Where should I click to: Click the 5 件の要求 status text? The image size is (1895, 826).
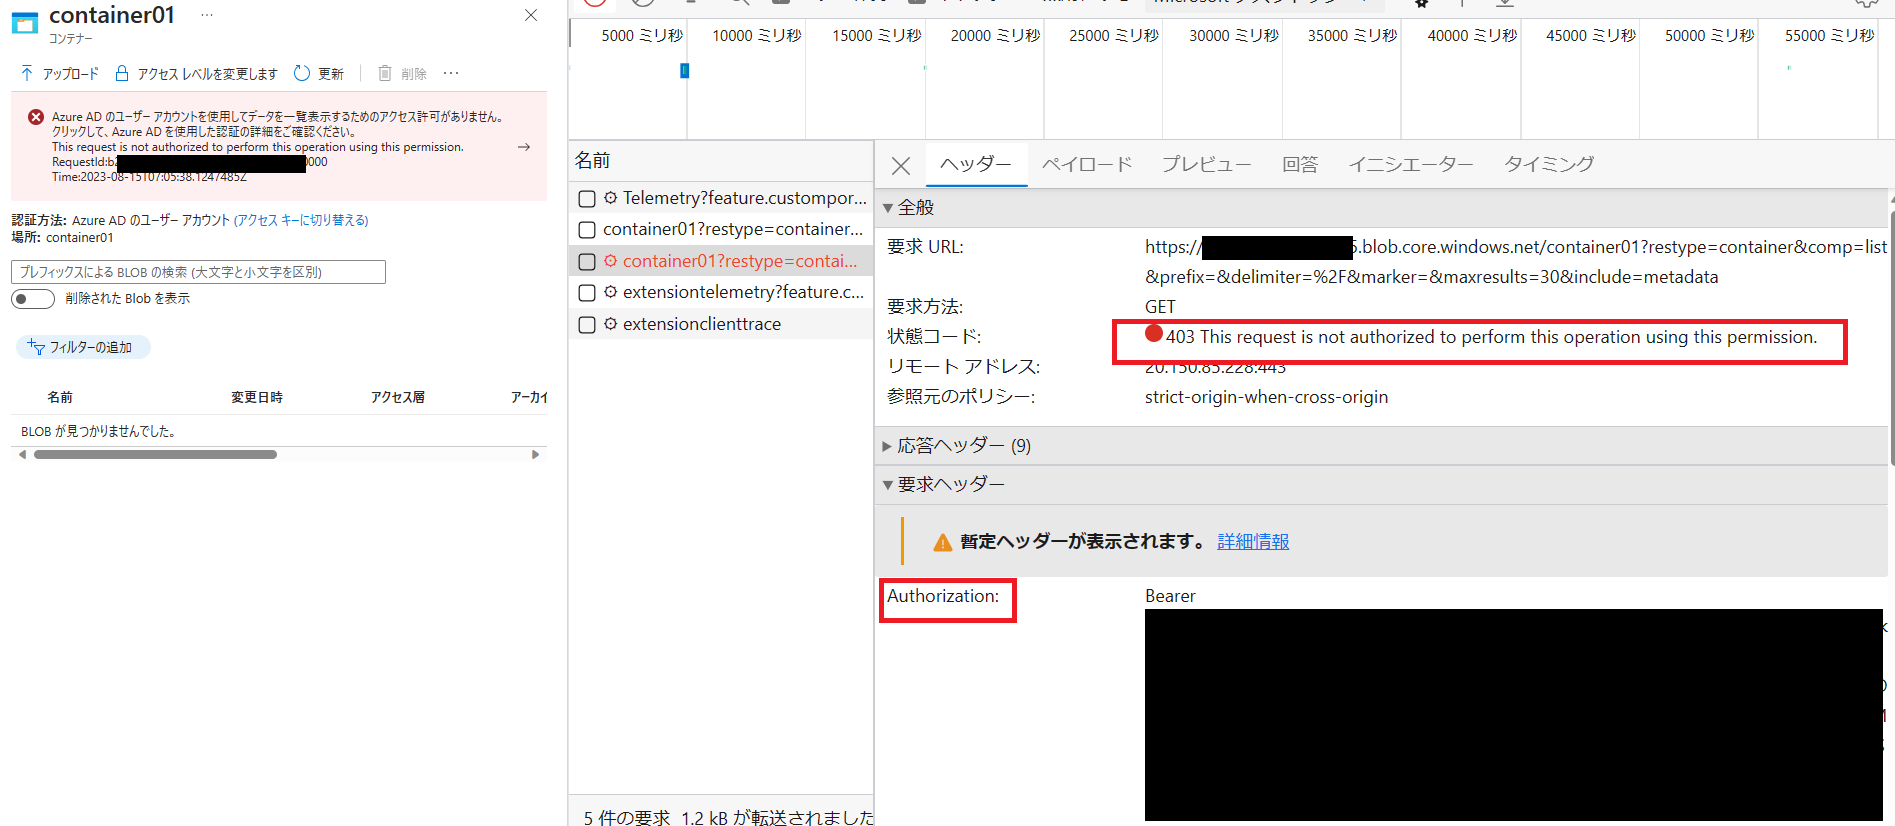pos(627,817)
